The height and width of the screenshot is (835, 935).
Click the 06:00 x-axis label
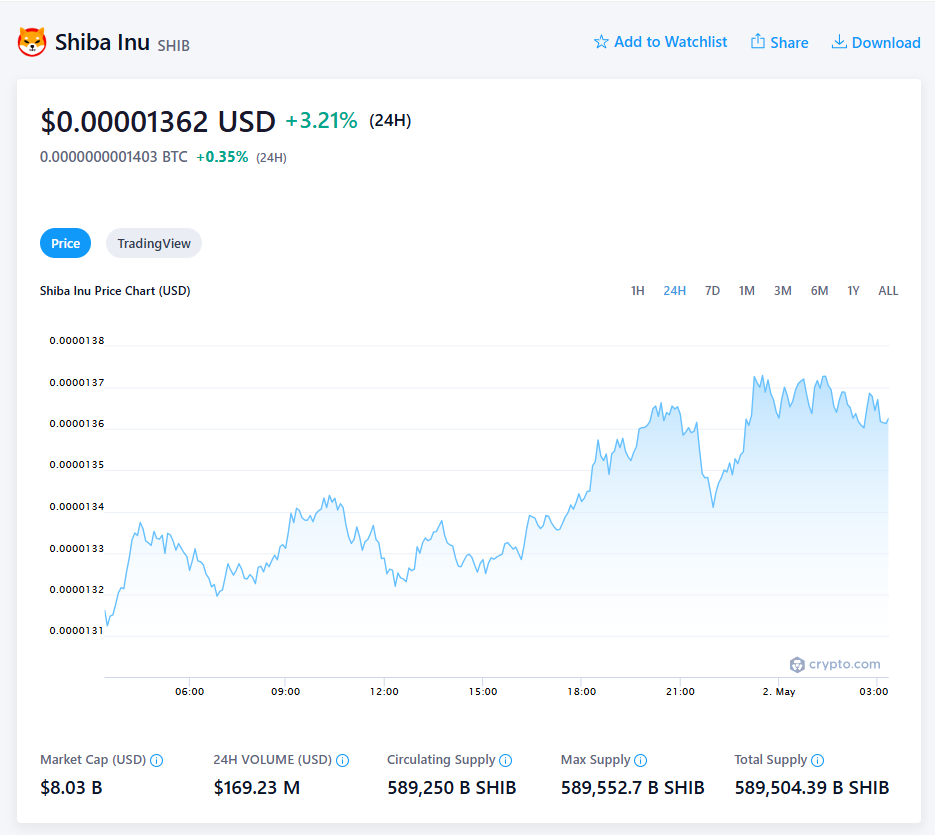pos(190,691)
